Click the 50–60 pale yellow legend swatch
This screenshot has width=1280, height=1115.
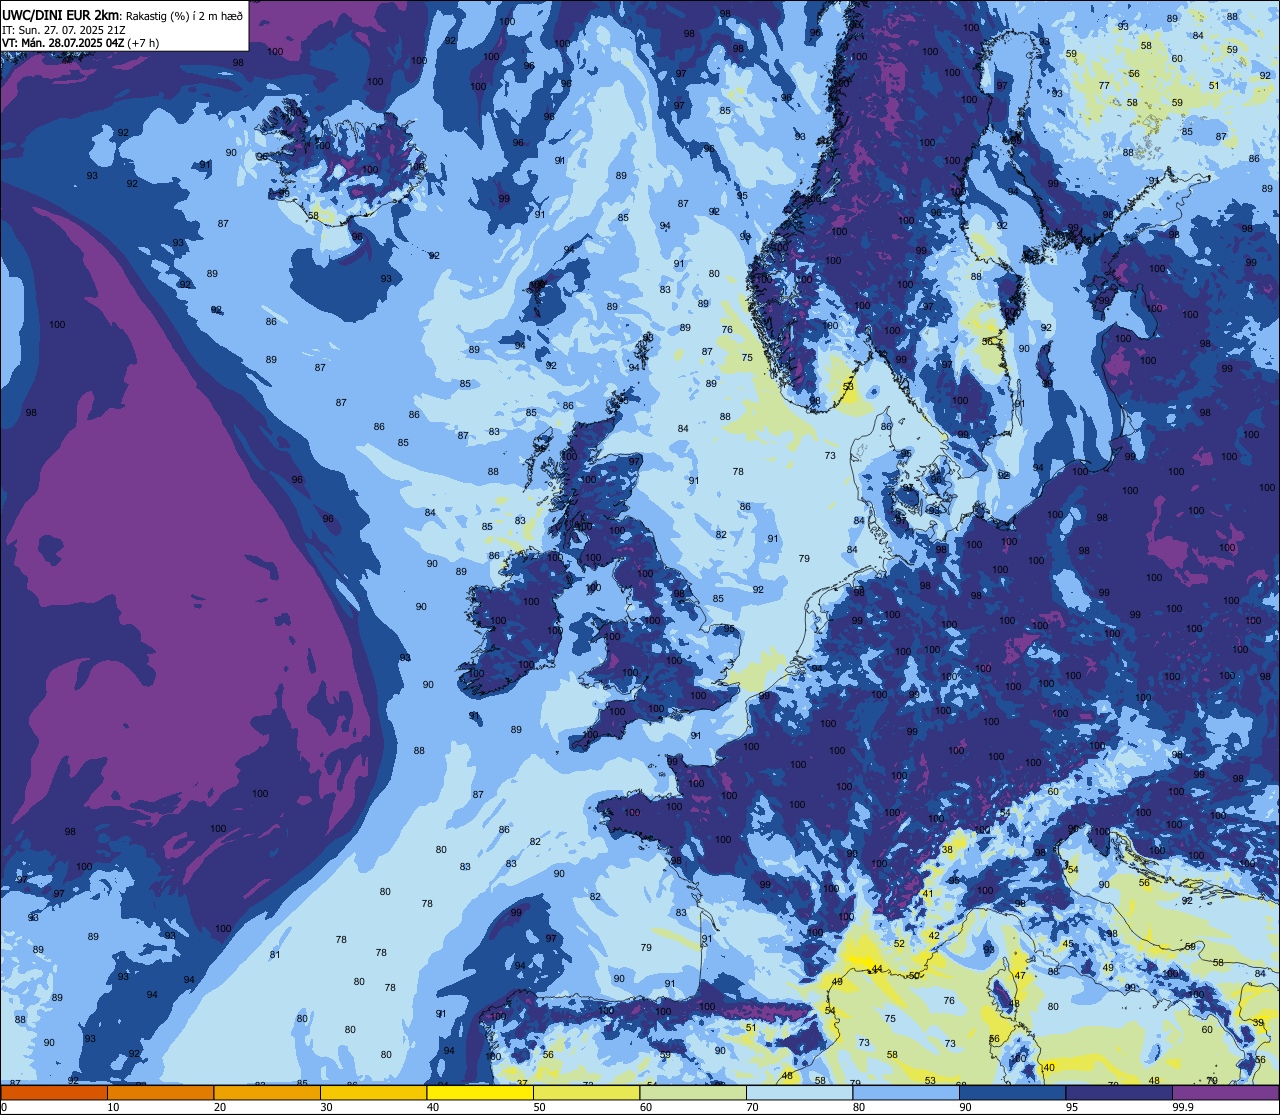coord(587,1092)
